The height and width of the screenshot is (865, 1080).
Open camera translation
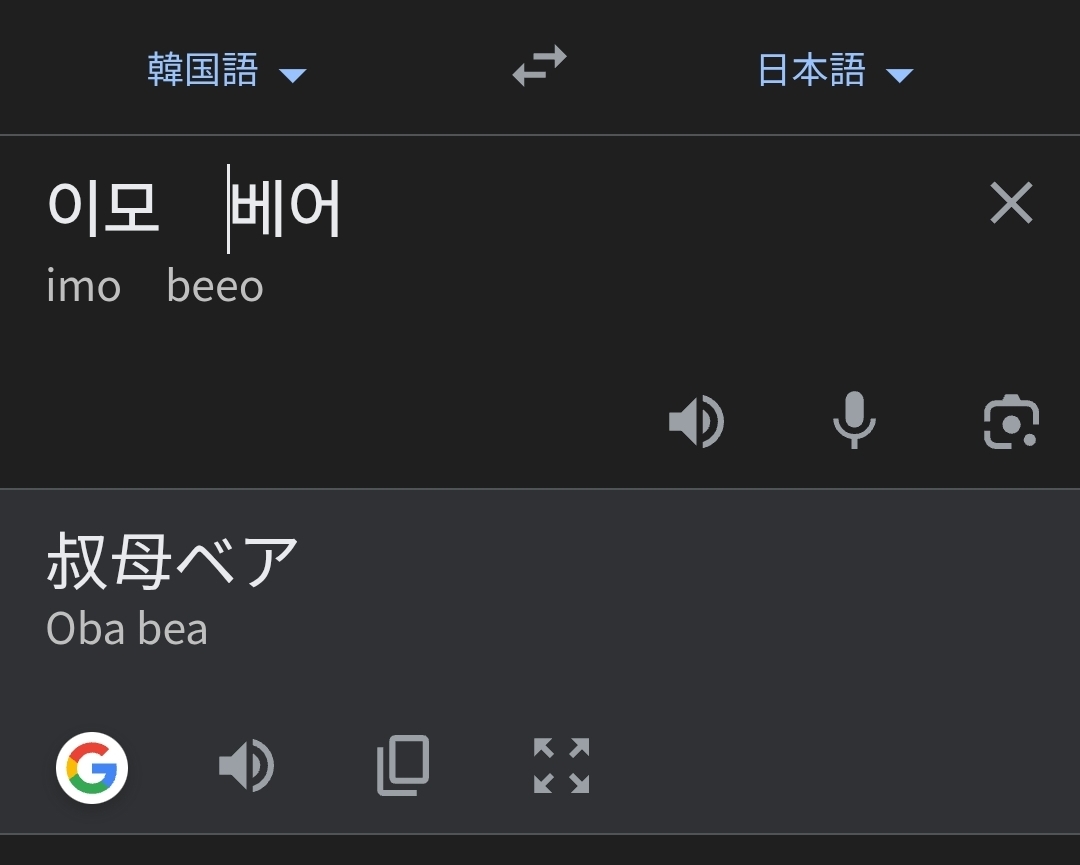coord(1011,421)
